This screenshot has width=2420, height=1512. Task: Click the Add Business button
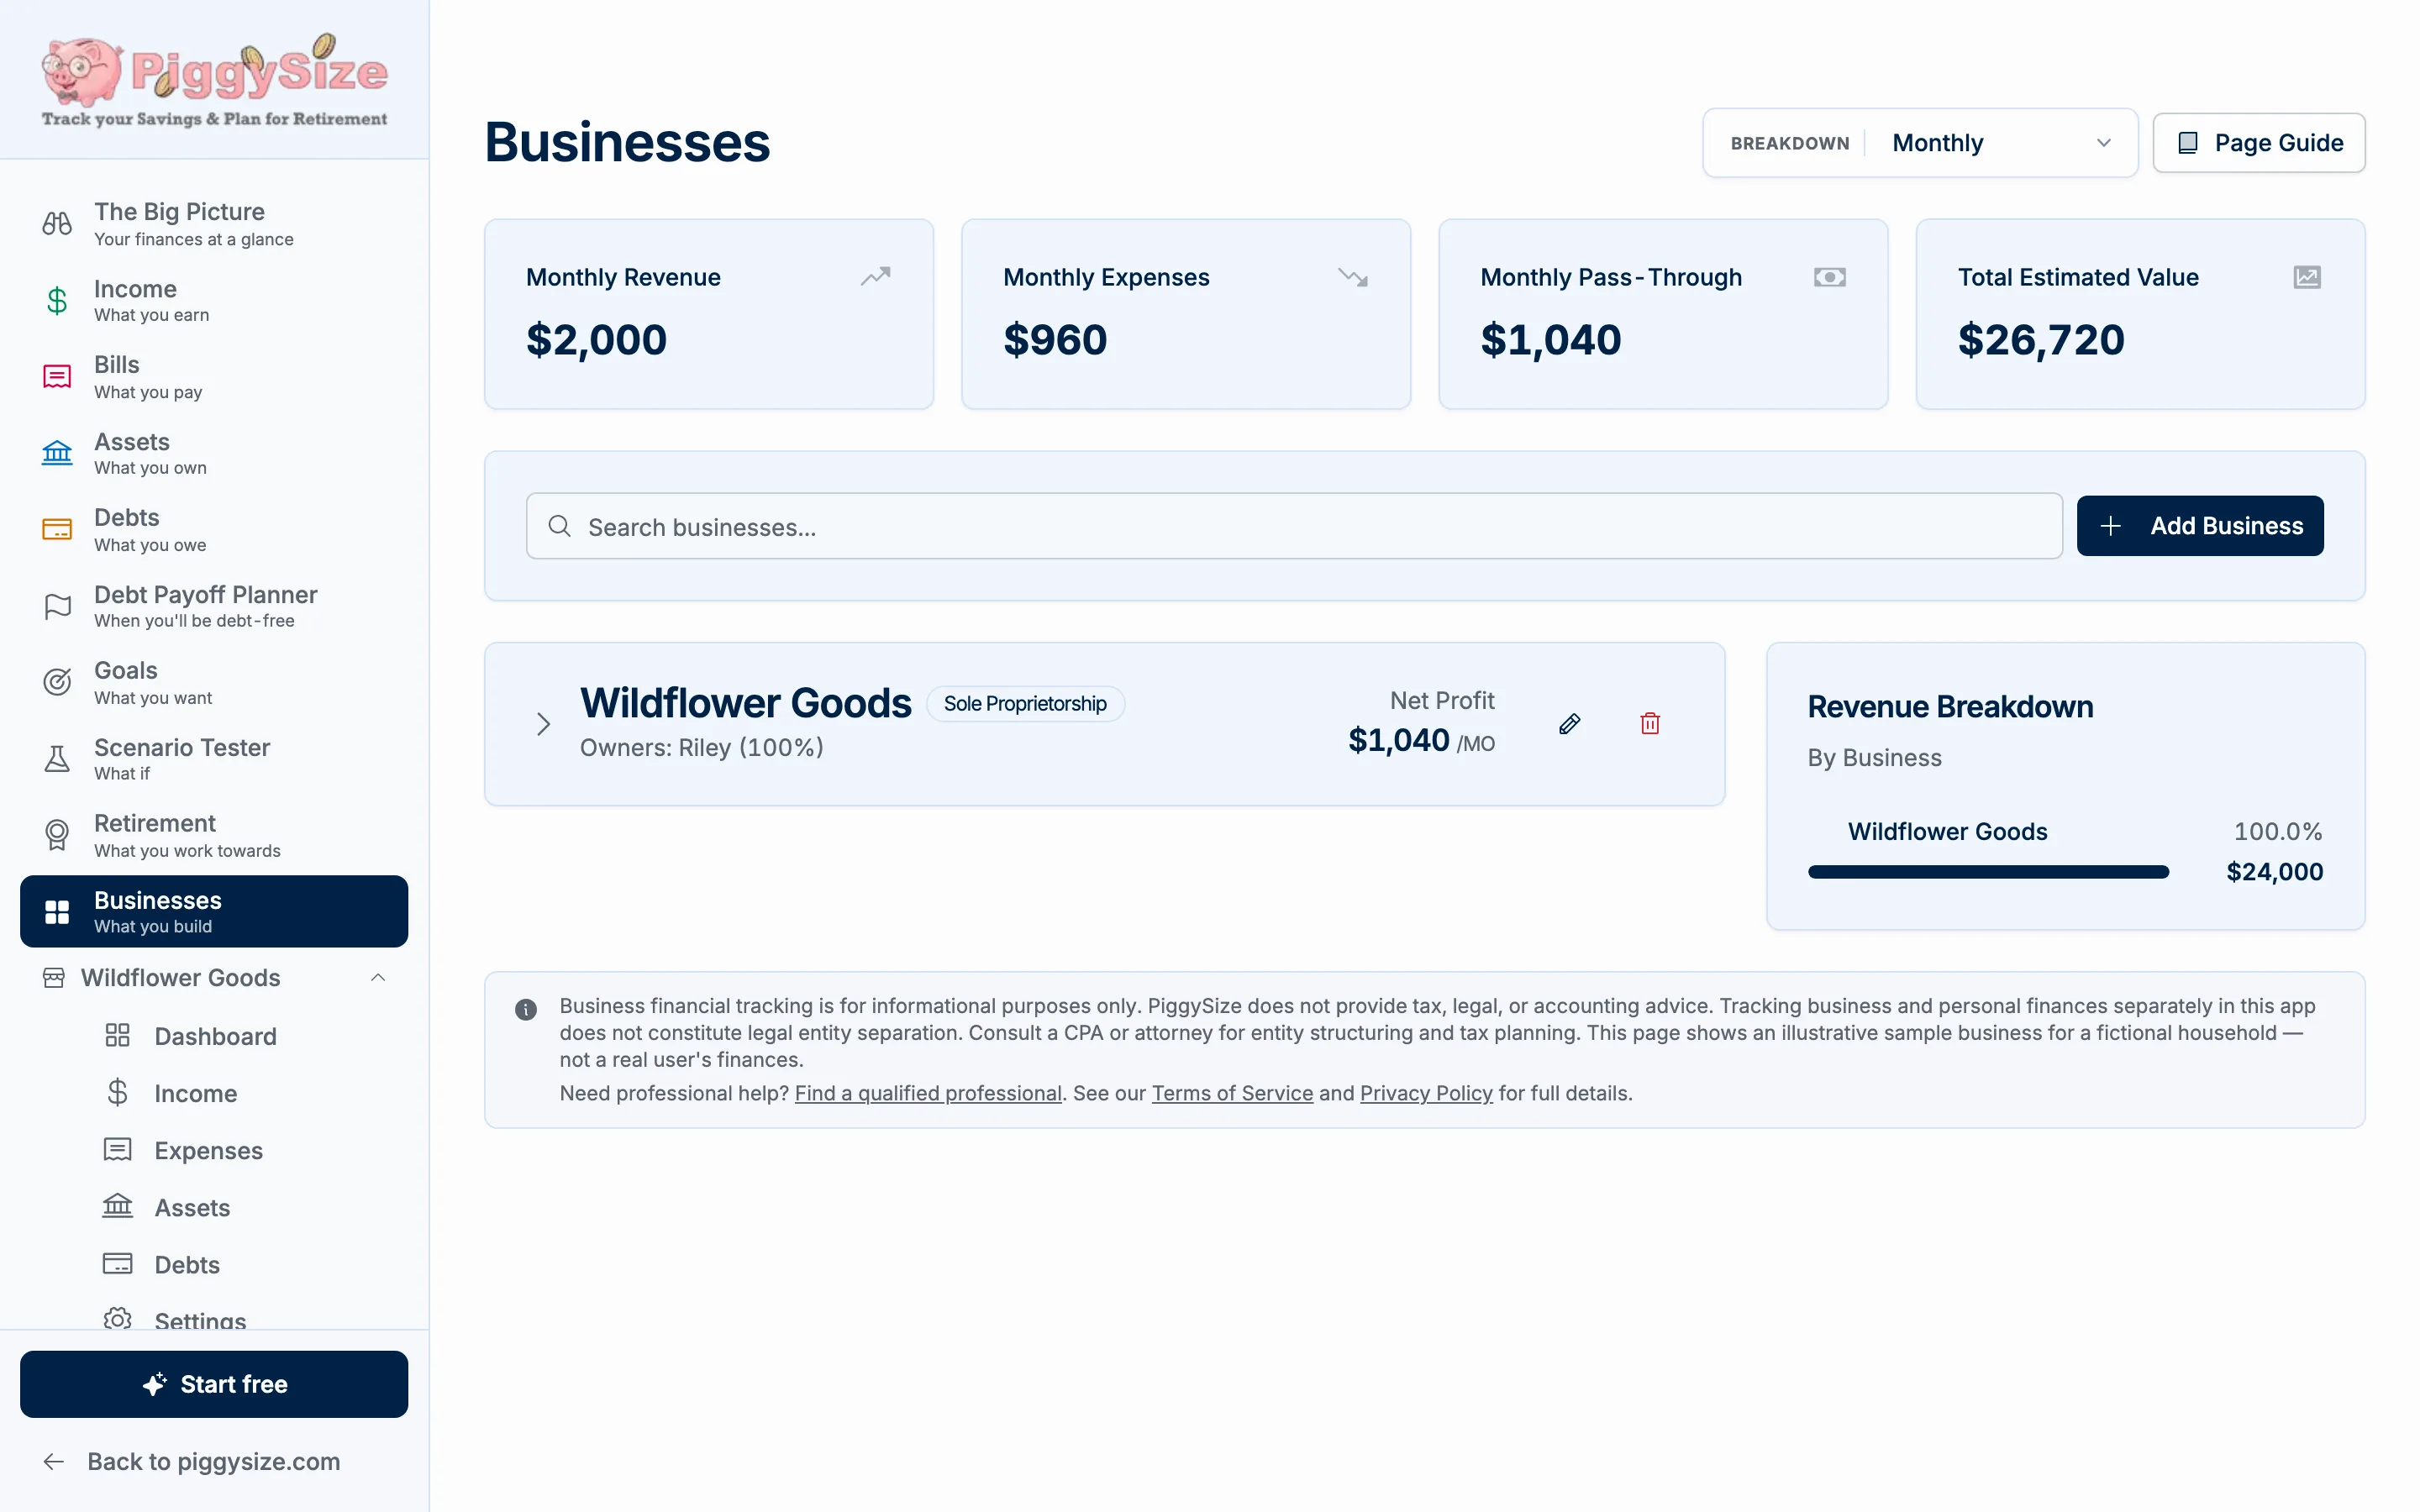(x=2199, y=526)
